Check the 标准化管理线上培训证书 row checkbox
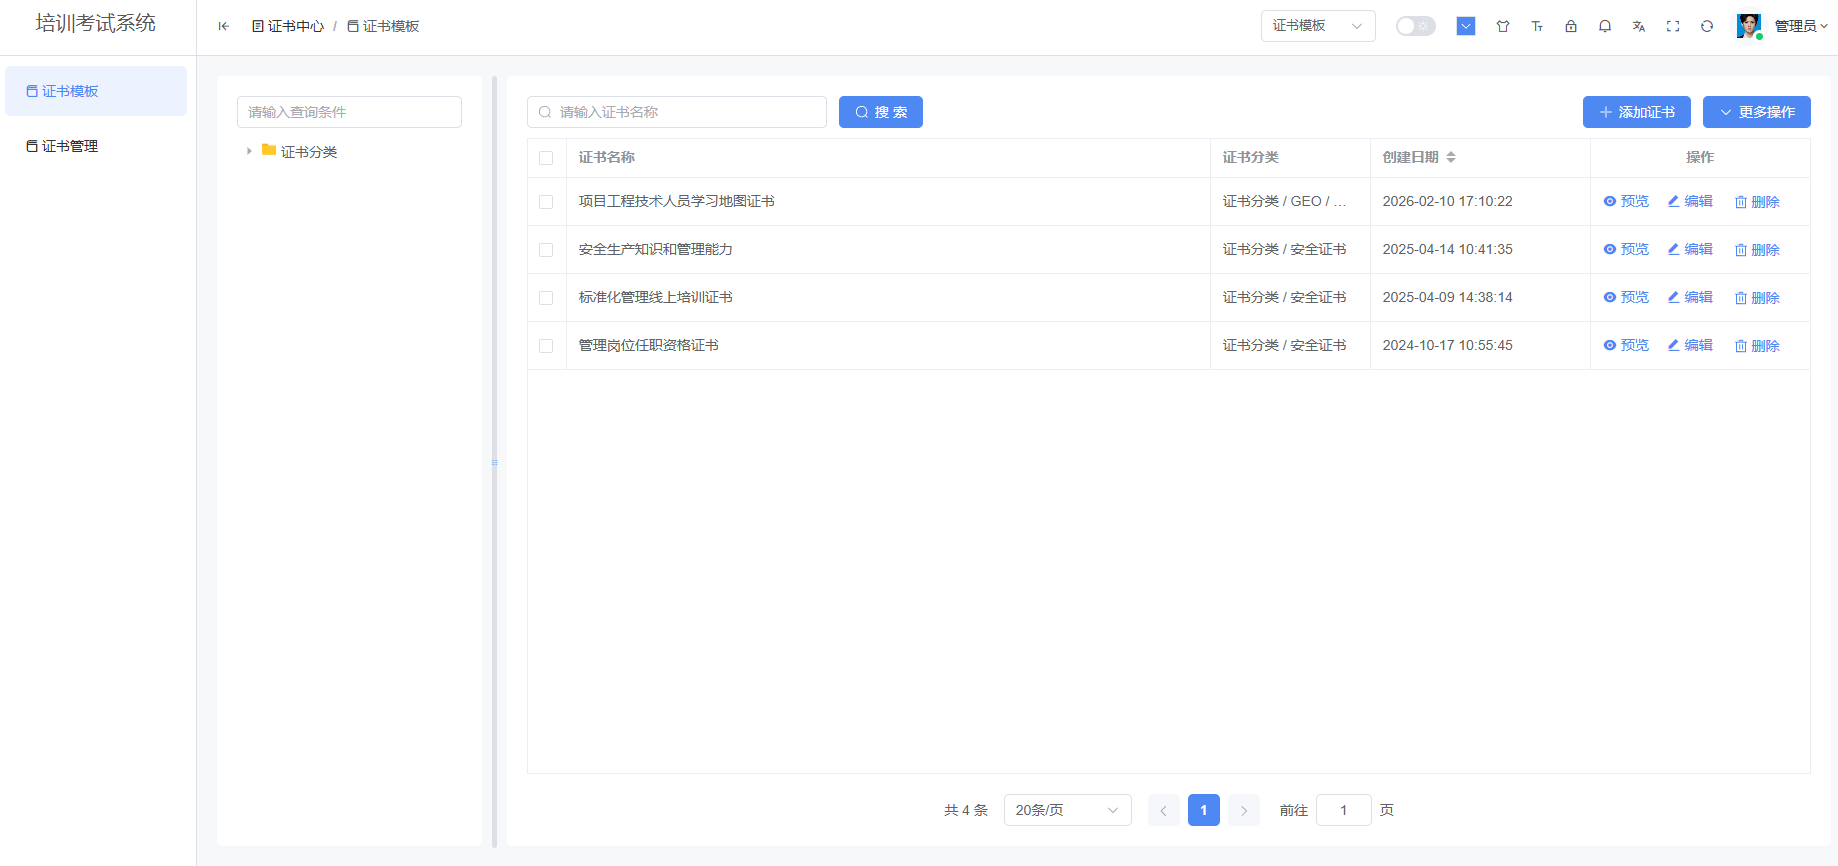 [546, 298]
